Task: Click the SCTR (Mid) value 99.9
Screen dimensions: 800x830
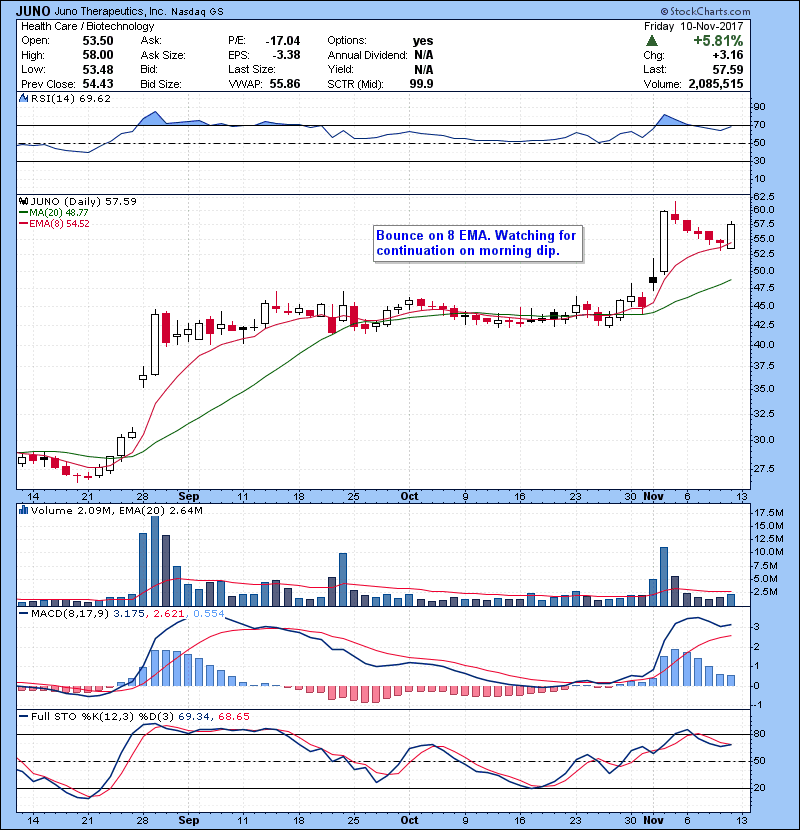Action: (x=421, y=84)
